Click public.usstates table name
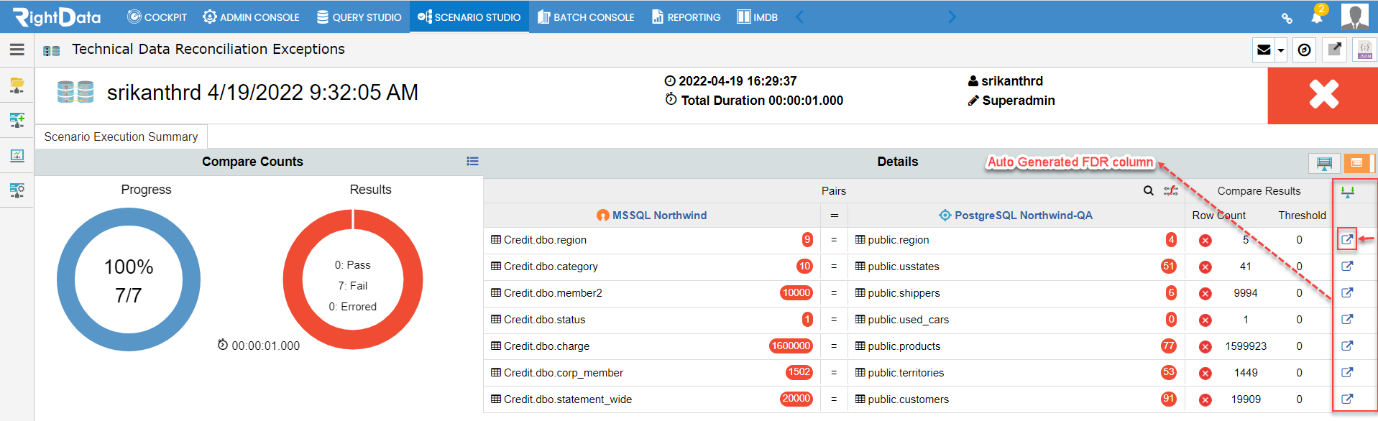Screen dimensions: 1378x421 (904, 266)
